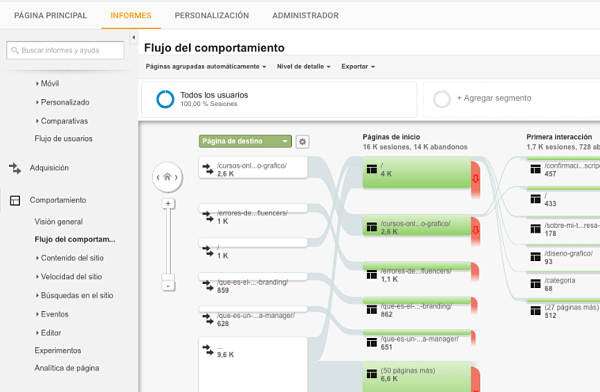Click the Todos los usuarios segment circle
This screenshot has width=600, height=392.
165,99
